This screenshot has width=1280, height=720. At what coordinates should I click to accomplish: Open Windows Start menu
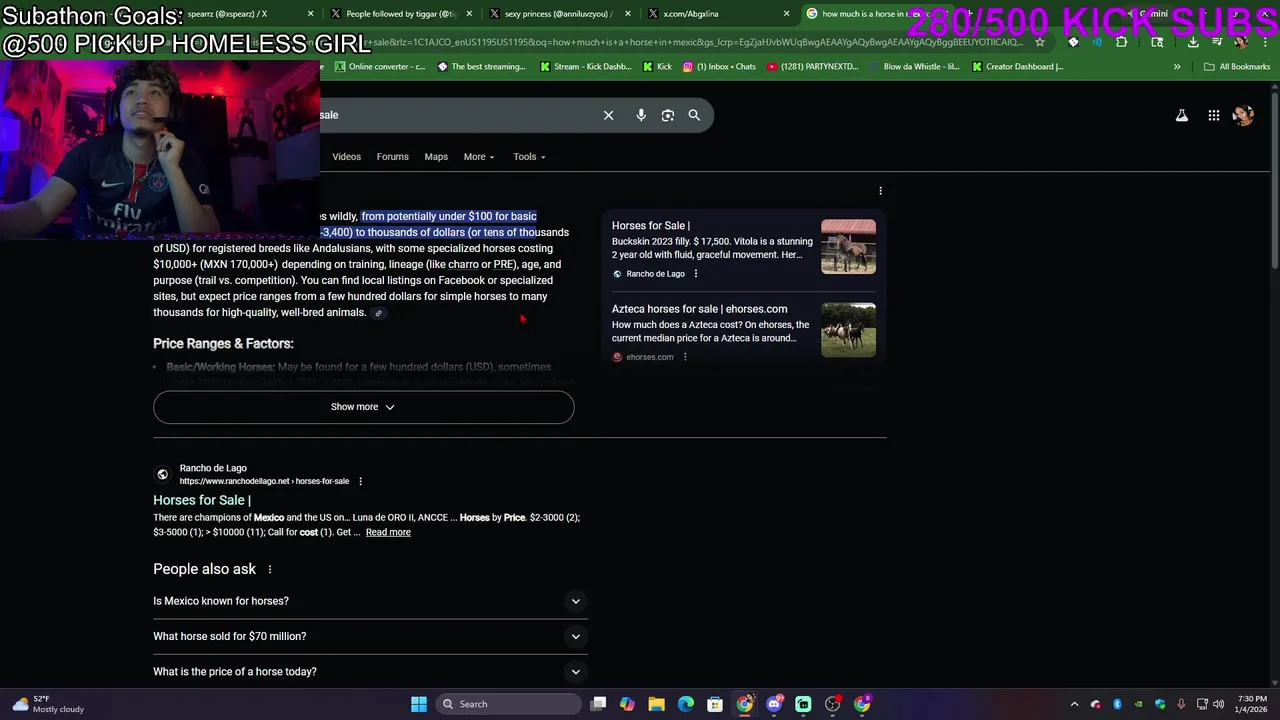[x=419, y=704]
